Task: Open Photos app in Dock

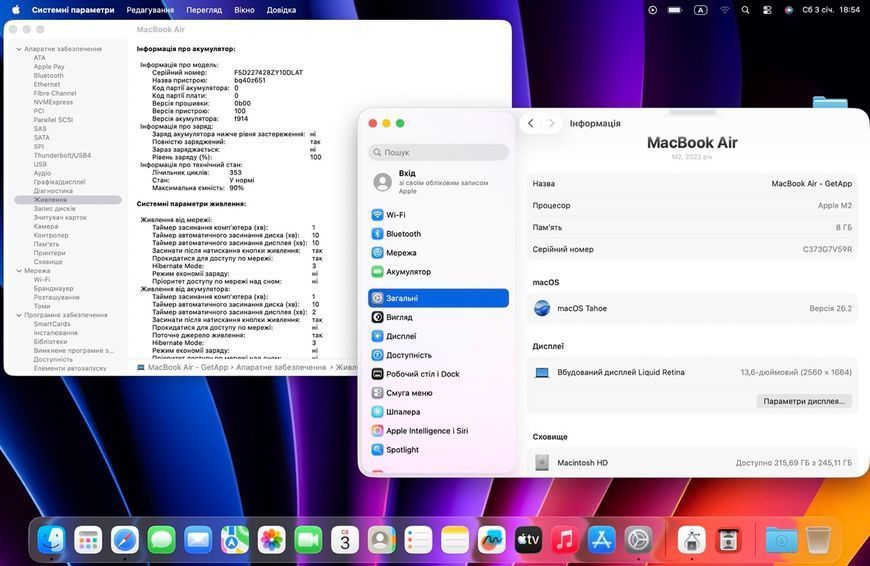Action: coord(271,539)
